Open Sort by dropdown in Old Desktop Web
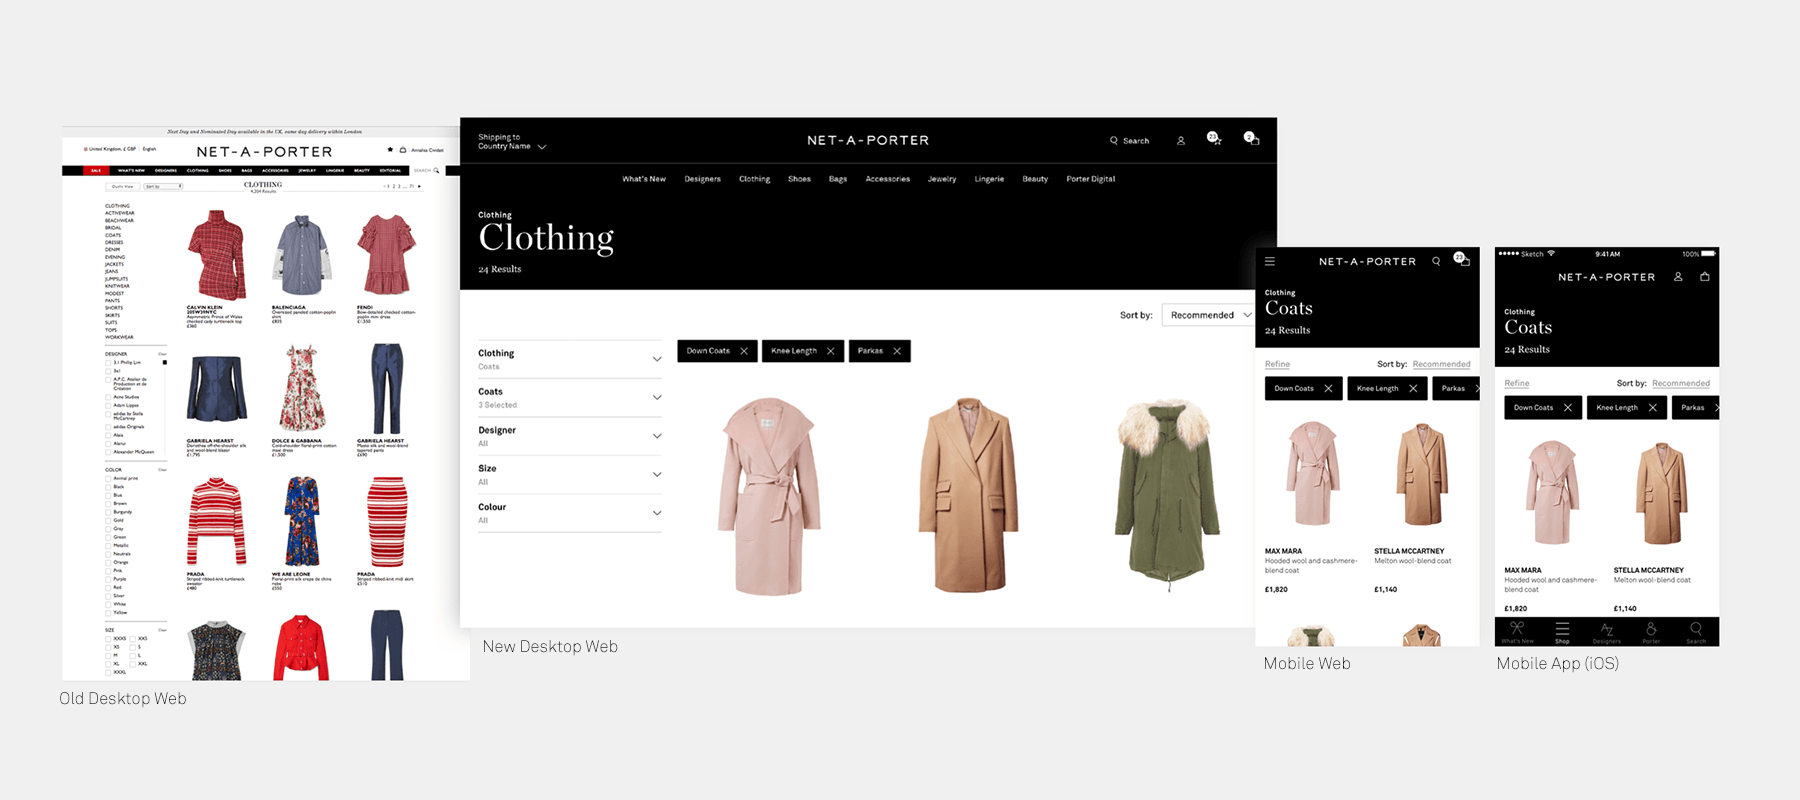This screenshot has height=800, width=1800. (x=163, y=186)
